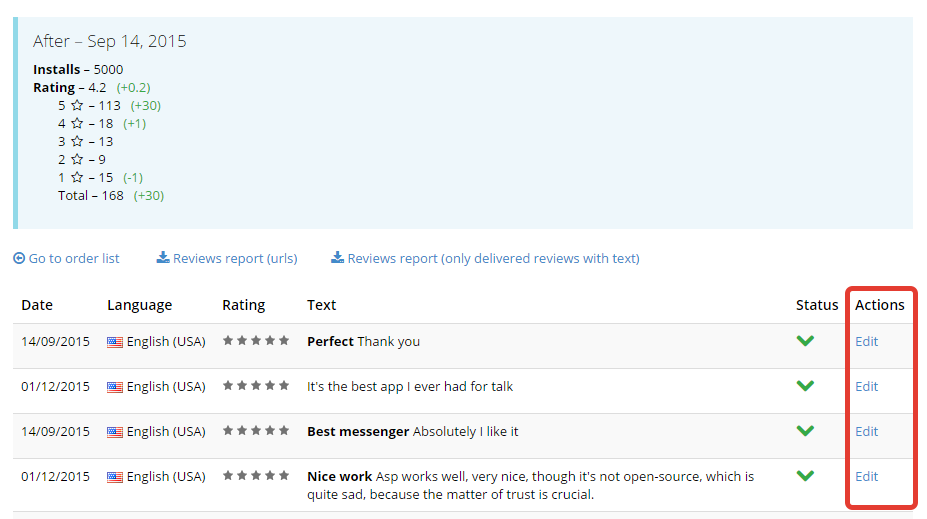This screenshot has width=927, height=519.
Task: Click date 14/09/2015 in 'Best messenger' row
Action: pyautogui.click(x=56, y=432)
